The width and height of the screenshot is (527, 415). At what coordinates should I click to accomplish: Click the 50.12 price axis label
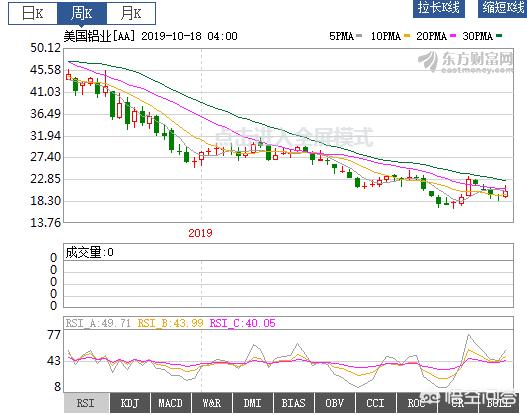click(x=46, y=48)
